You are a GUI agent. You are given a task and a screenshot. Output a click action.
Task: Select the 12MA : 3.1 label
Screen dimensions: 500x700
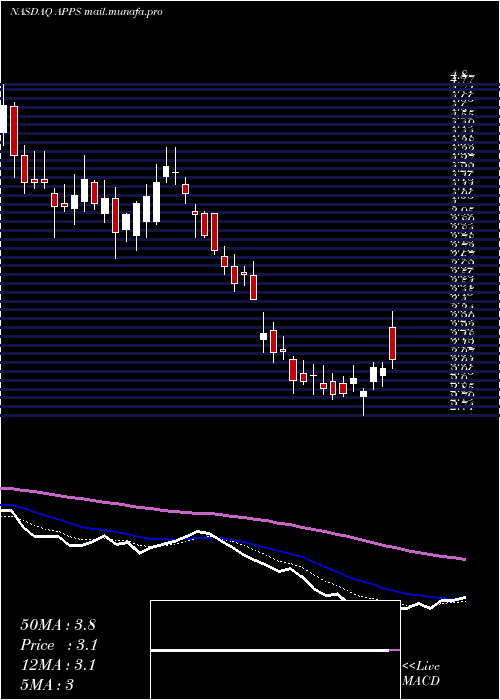click(58, 665)
